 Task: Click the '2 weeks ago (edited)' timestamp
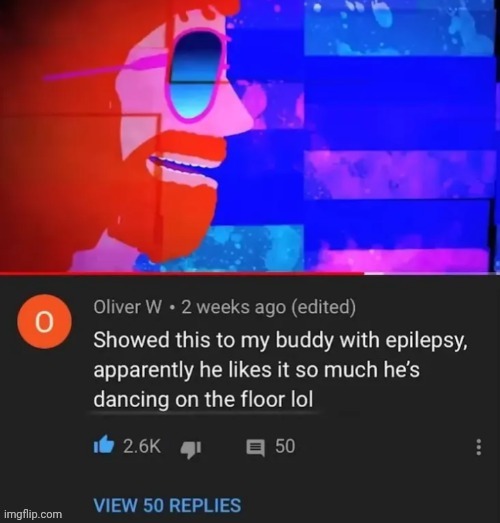tap(269, 307)
